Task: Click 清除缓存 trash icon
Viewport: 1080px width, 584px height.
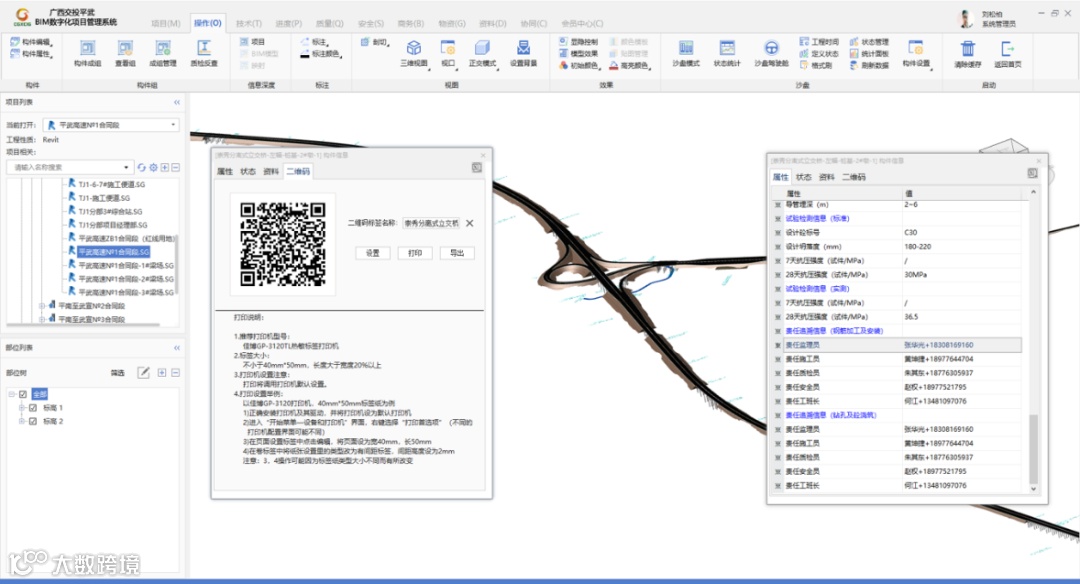Action: [968, 53]
